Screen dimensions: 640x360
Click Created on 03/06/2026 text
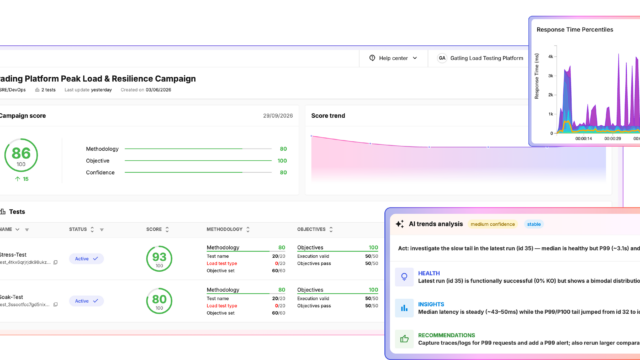(146, 90)
